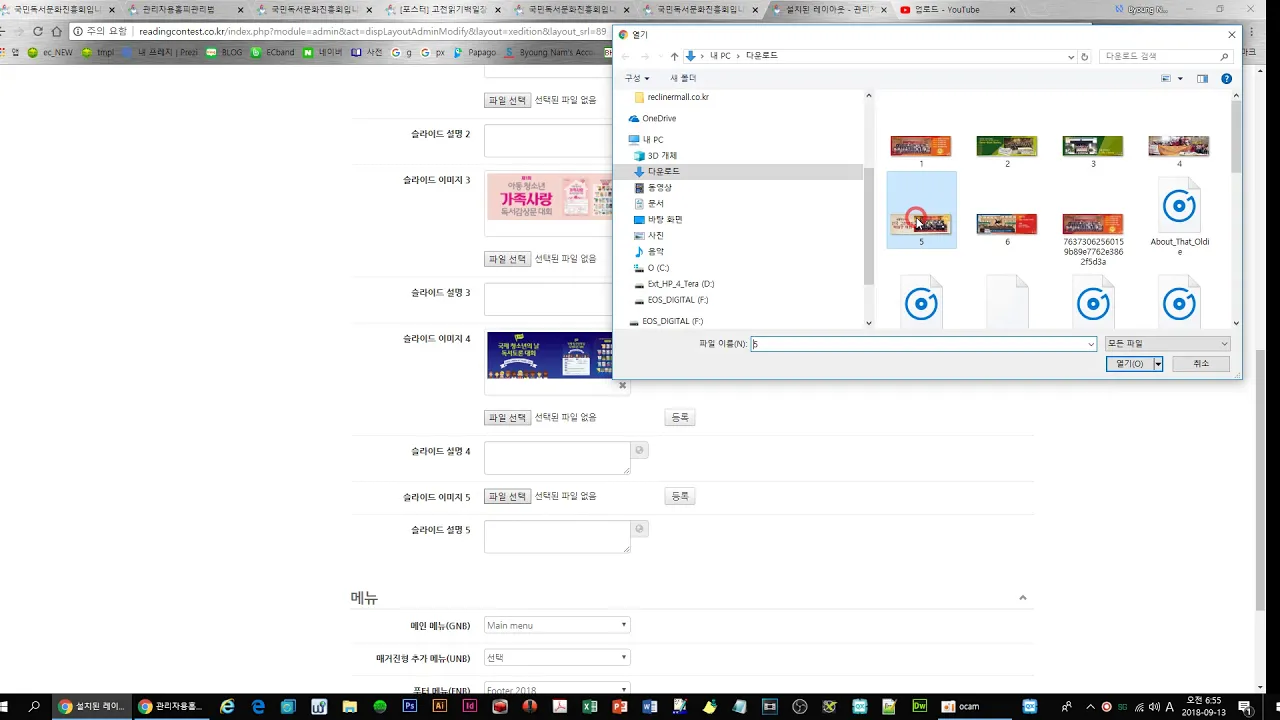1280x720 pixels.
Task: Open the 메인 메뉴(GNB) Main menu dropdown
Action: click(557, 626)
